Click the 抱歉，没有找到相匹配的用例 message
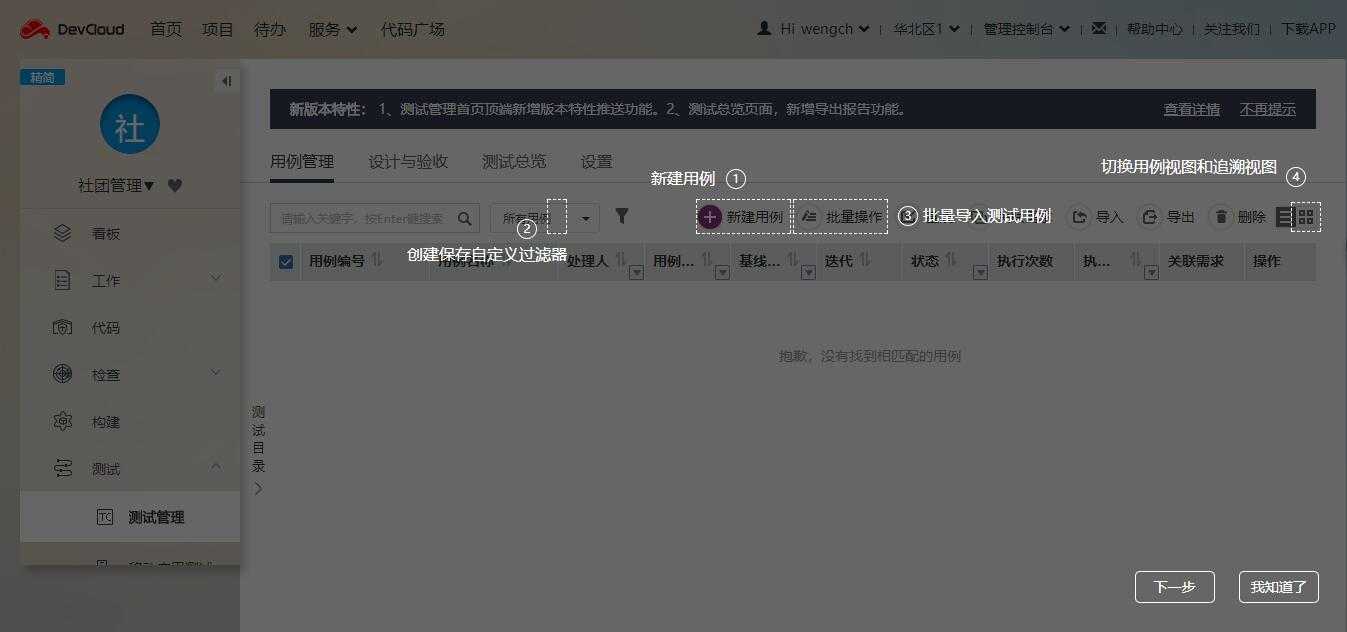Screen dimensions: 1347x632 [870, 356]
